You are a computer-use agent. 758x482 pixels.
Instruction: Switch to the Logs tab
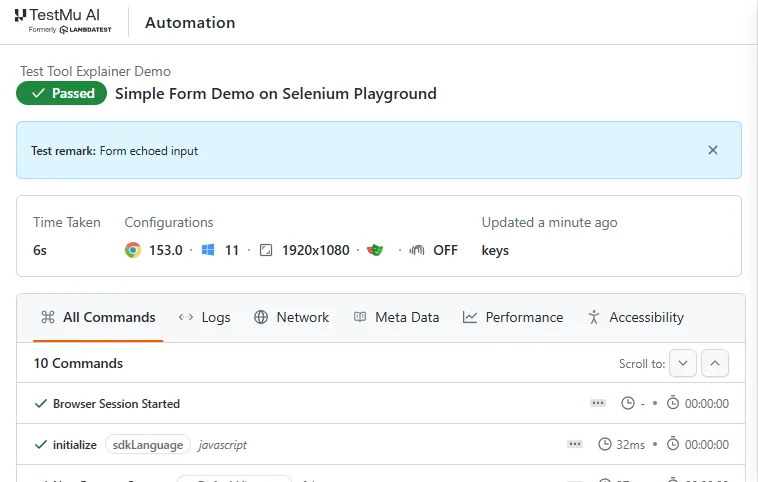pyautogui.click(x=204, y=317)
